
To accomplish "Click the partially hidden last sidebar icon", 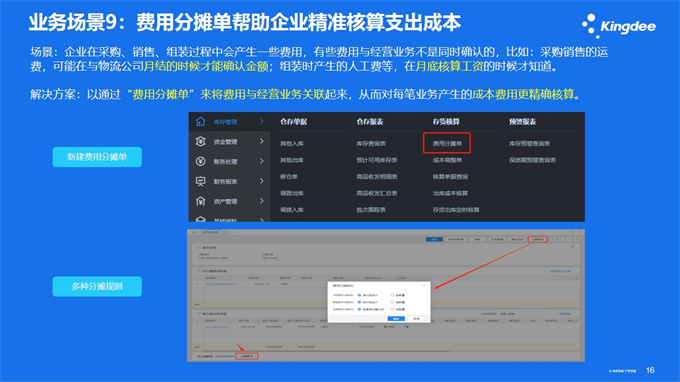I will [200, 219].
